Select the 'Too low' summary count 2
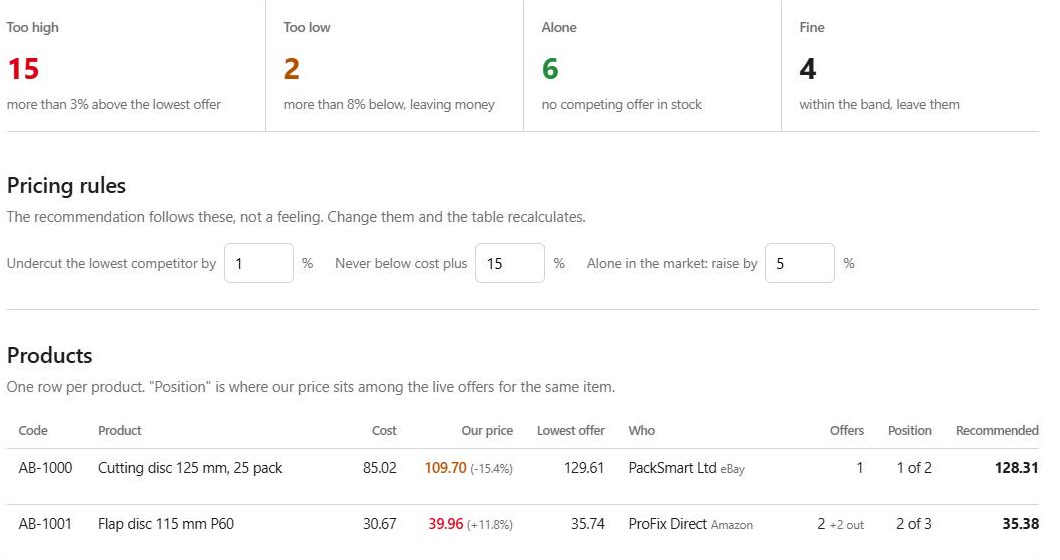 tap(291, 69)
